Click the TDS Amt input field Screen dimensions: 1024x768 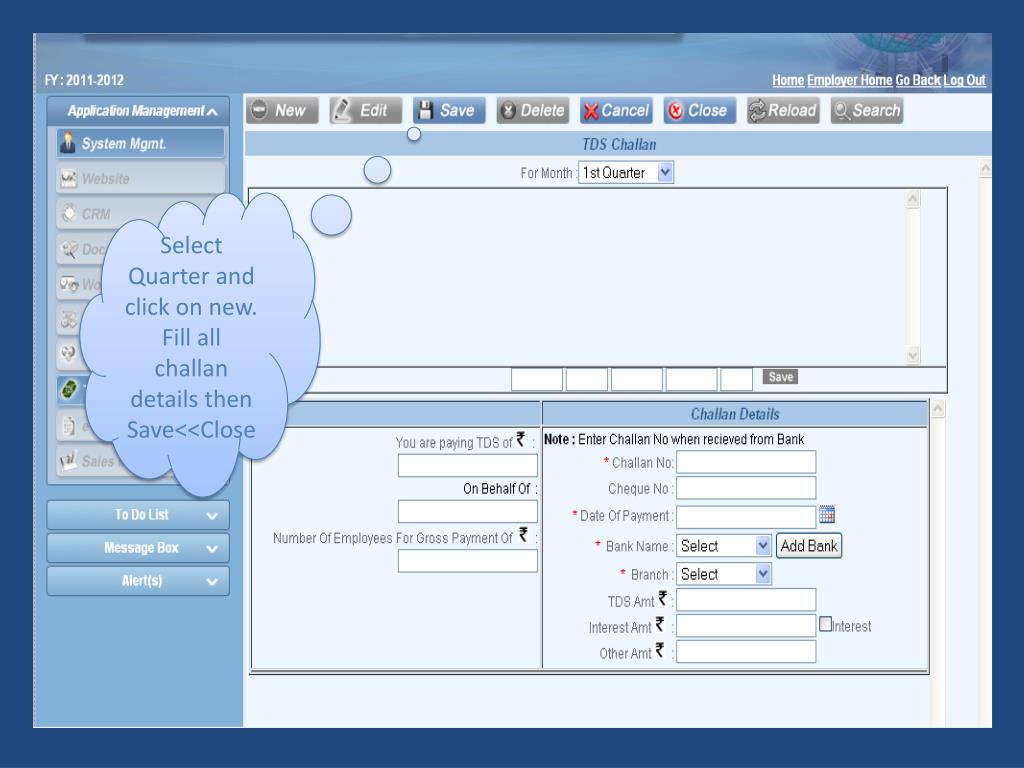(x=746, y=600)
